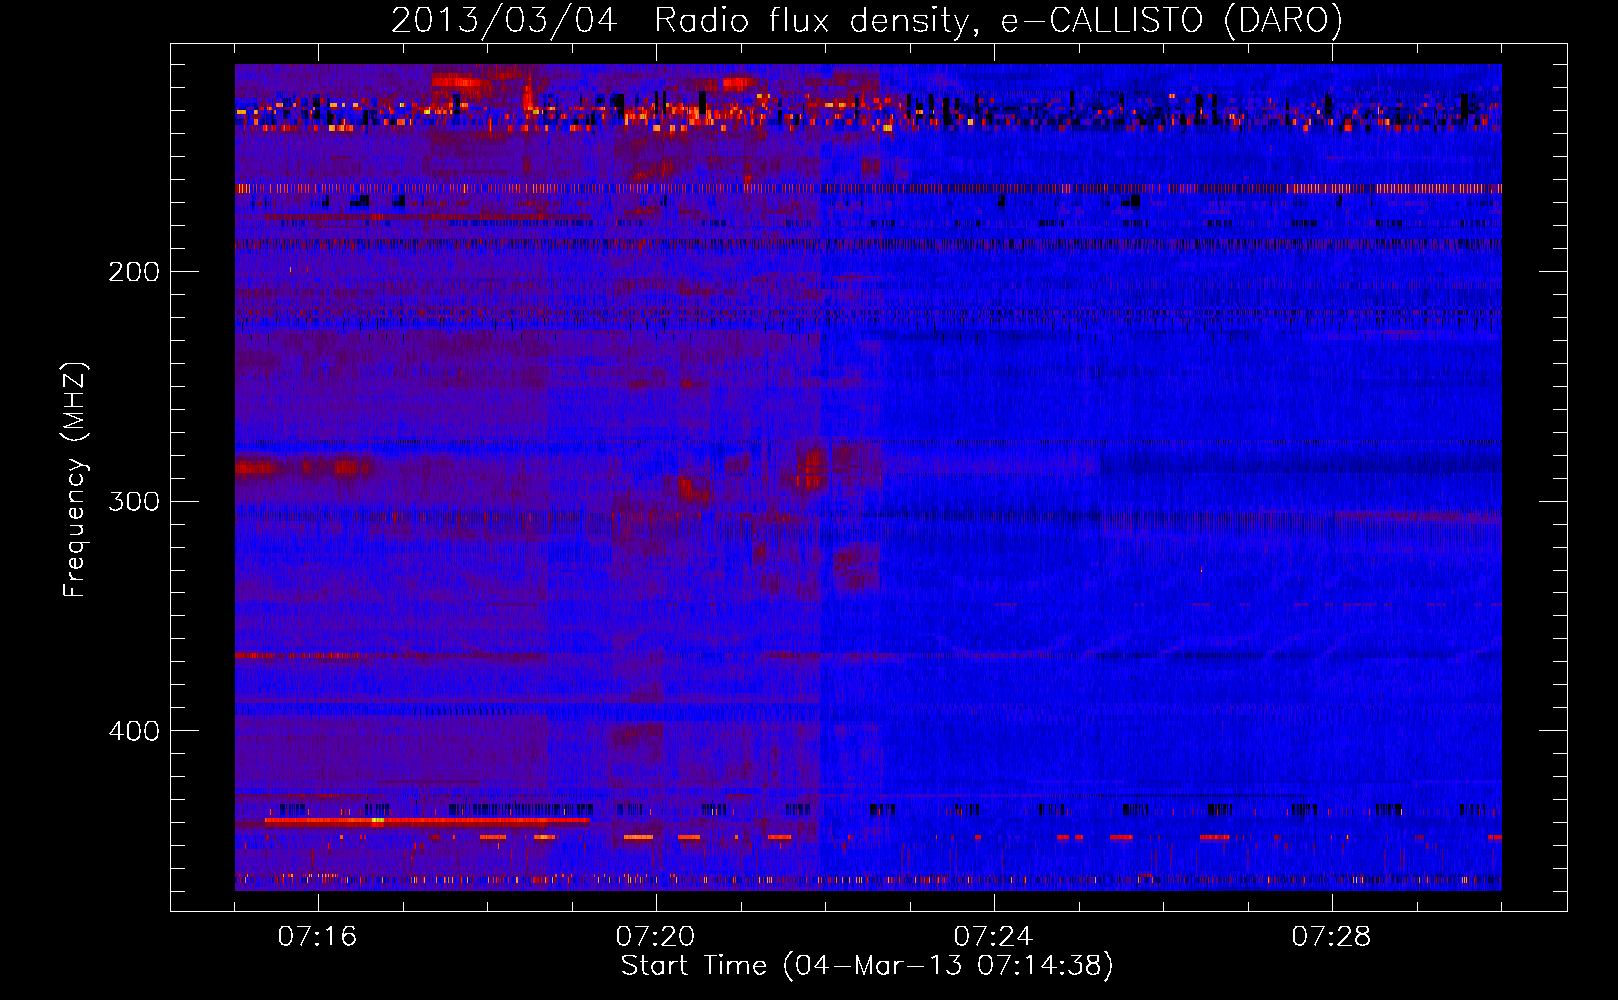This screenshot has height=1000, width=1618.
Task: Click the 07:24 time tick label
Action: (x=993, y=937)
